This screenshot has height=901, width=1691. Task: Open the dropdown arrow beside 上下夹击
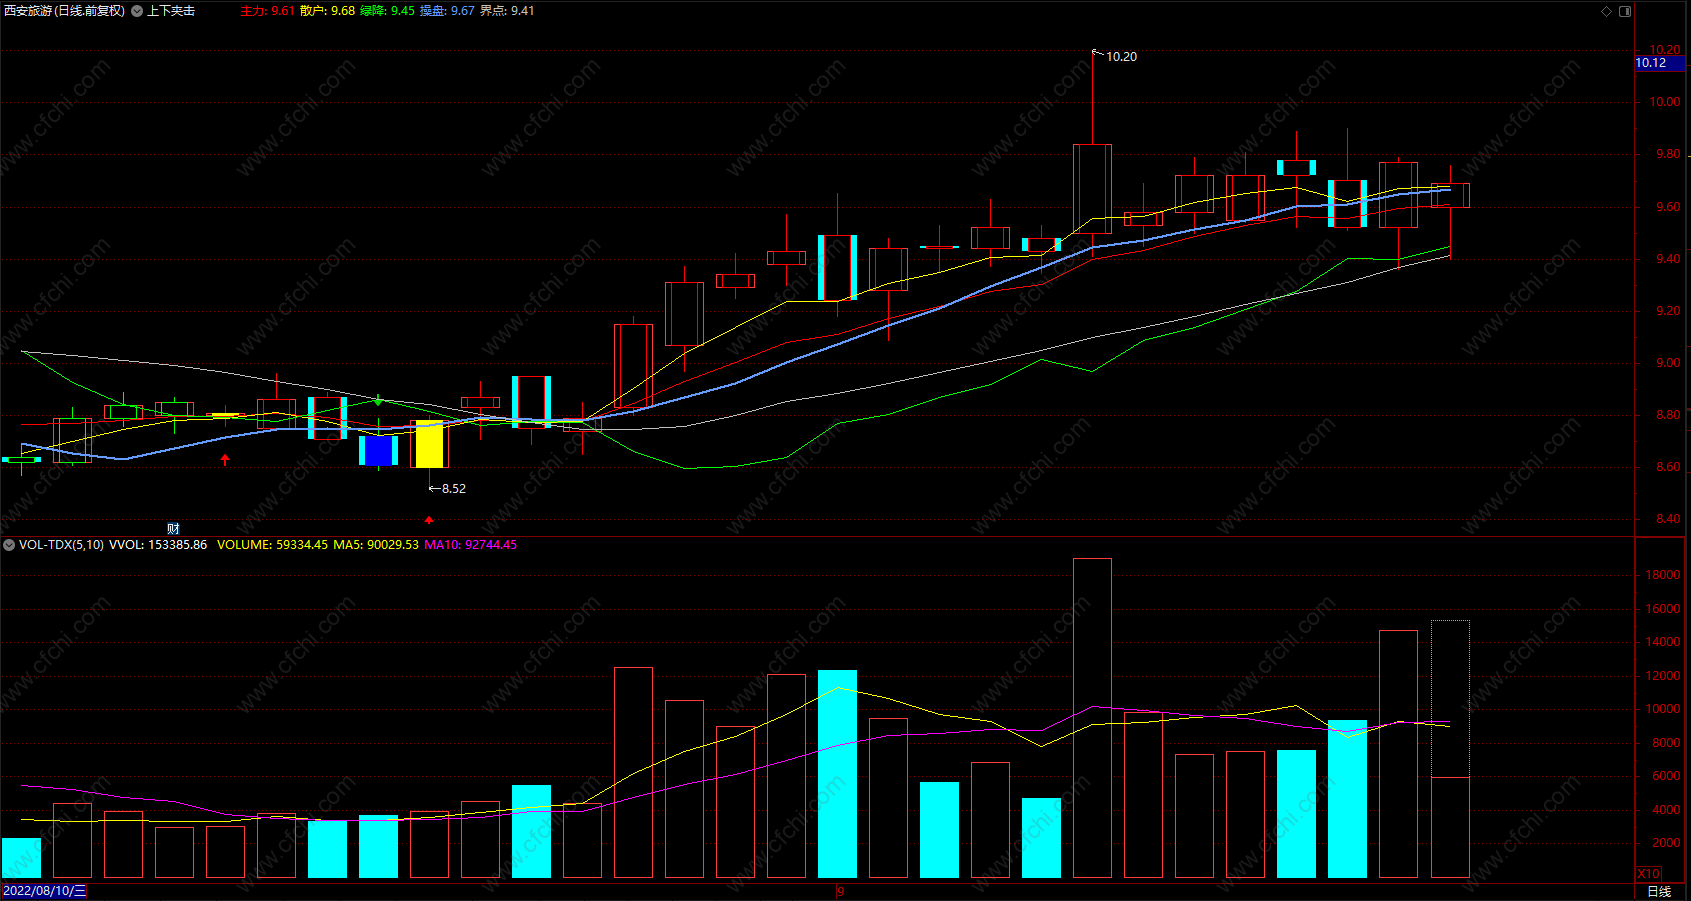tap(137, 11)
